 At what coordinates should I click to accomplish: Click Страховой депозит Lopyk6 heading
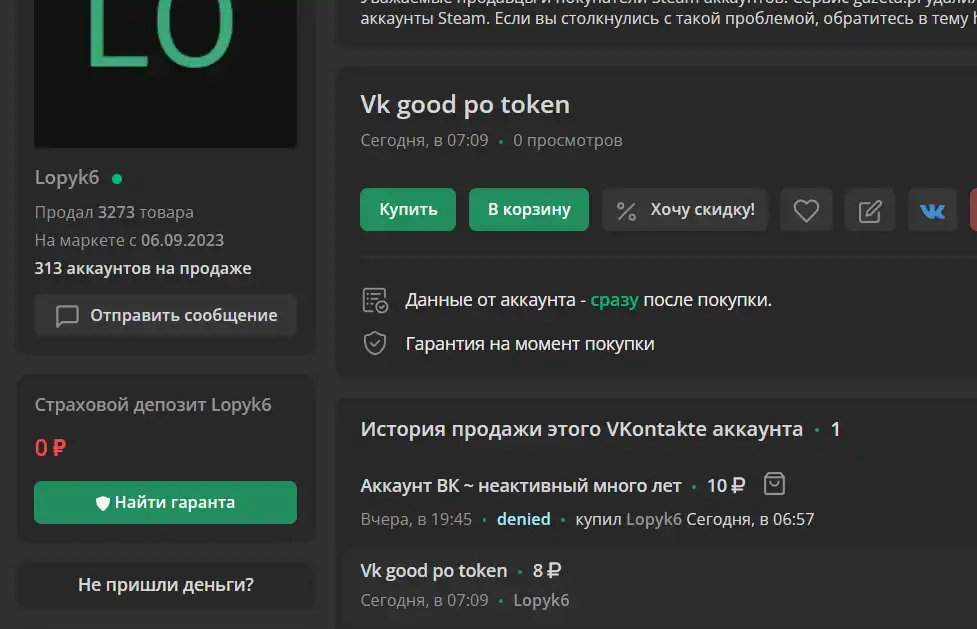[153, 405]
